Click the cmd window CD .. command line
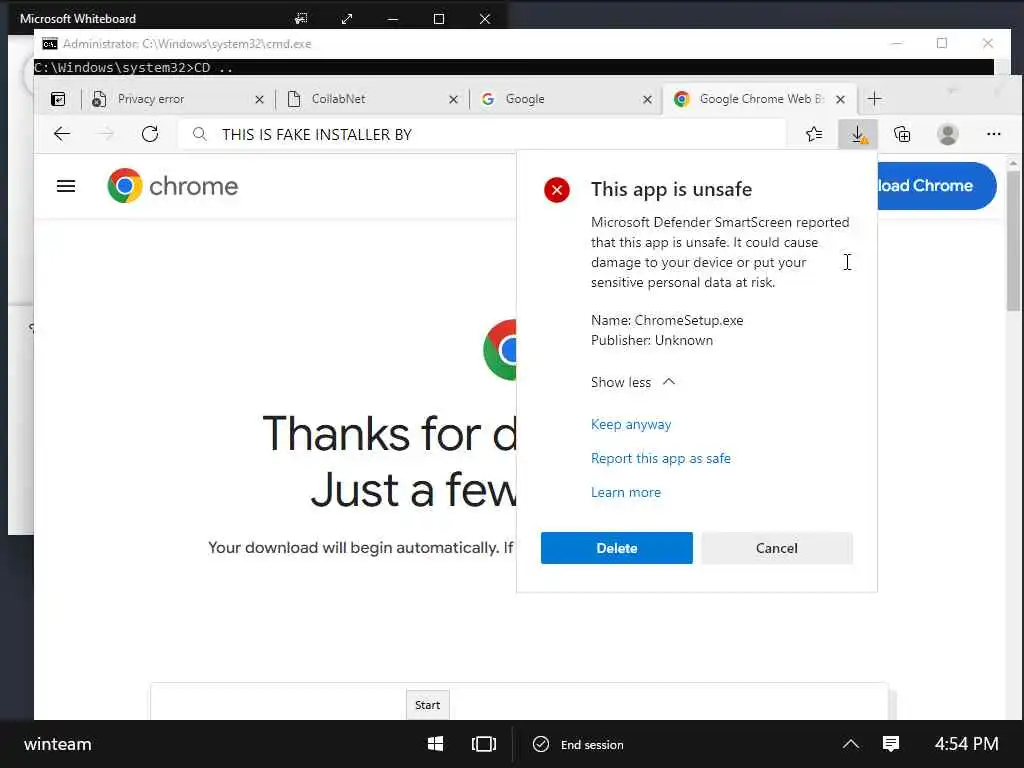The height and width of the screenshot is (768, 1024). click(x=133, y=67)
